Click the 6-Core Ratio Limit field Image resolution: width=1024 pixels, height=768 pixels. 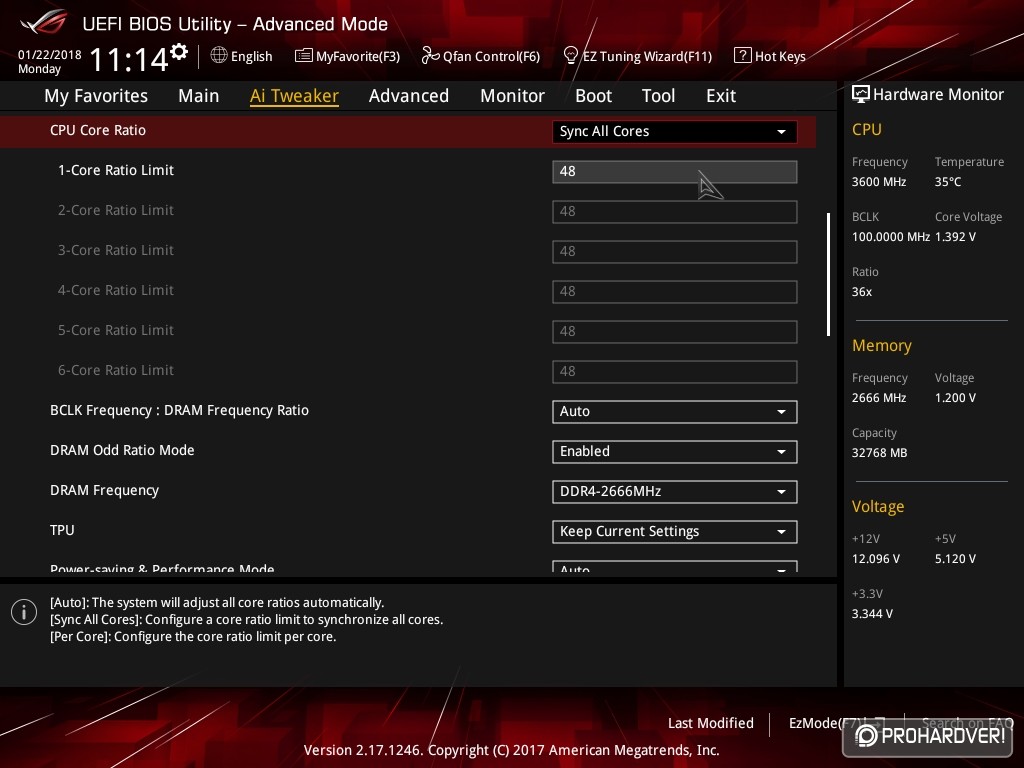click(674, 372)
